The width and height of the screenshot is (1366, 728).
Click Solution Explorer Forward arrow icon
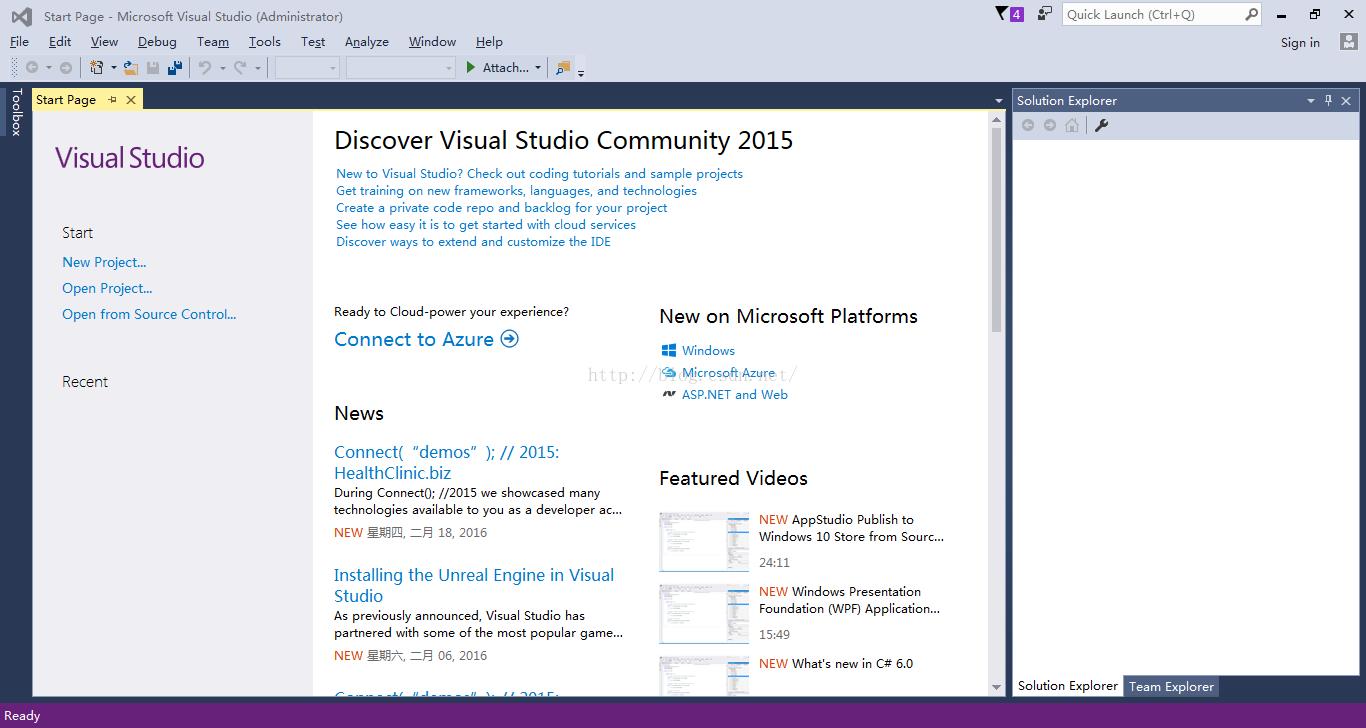(1049, 125)
